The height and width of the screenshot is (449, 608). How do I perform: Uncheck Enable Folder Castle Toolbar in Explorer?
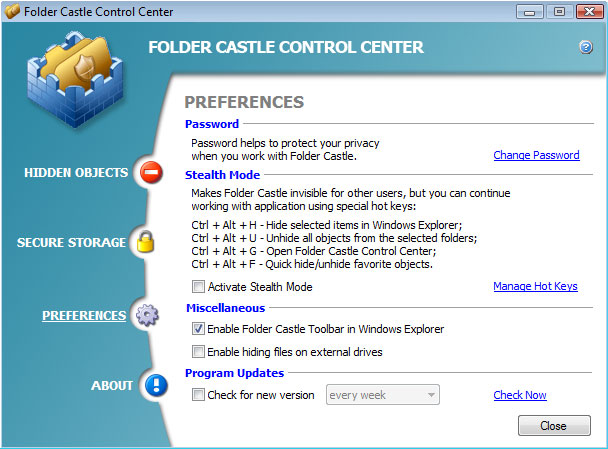pyautogui.click(x=198, y=329)
